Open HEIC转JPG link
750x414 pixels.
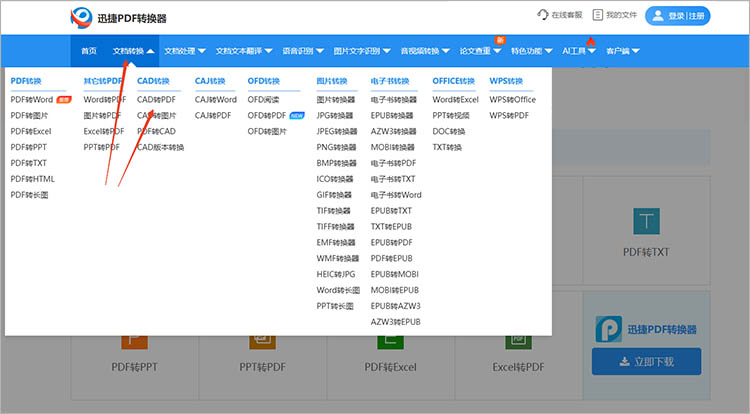(x=336, y=274)
